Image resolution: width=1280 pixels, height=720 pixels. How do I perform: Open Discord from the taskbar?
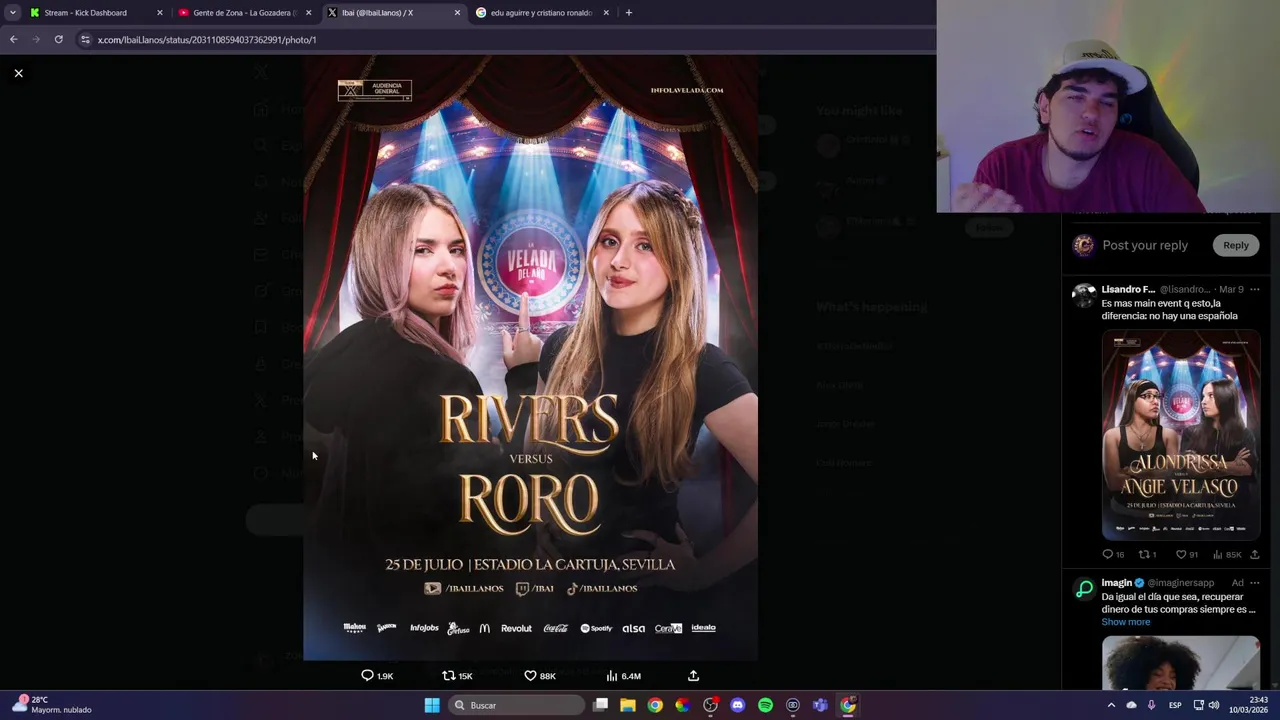coord(738,705)
